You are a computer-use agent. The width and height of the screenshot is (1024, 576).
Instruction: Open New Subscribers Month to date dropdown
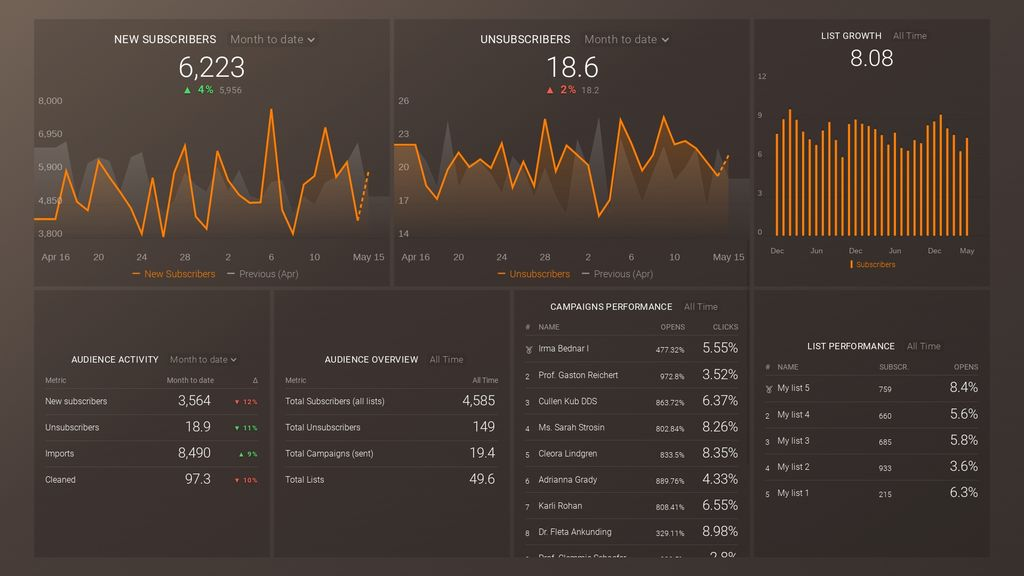click(272, 39)
